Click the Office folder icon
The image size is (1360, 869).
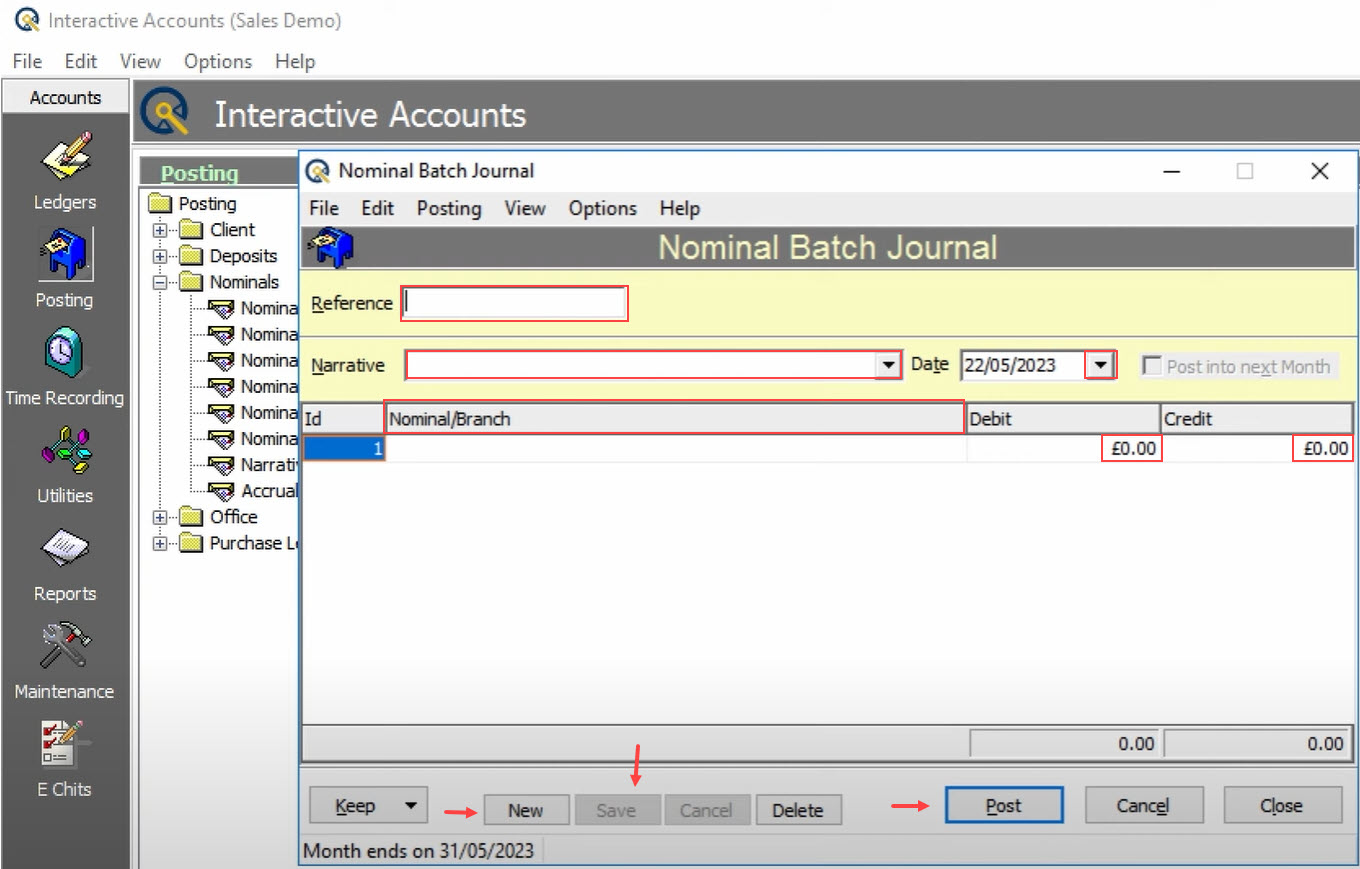191,517
